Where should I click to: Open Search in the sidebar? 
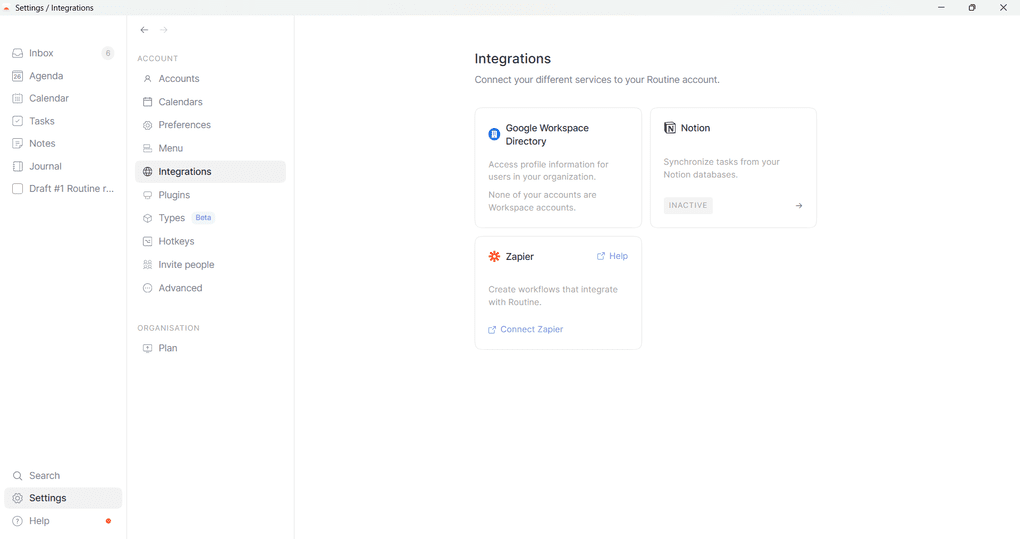pos(62,476)
